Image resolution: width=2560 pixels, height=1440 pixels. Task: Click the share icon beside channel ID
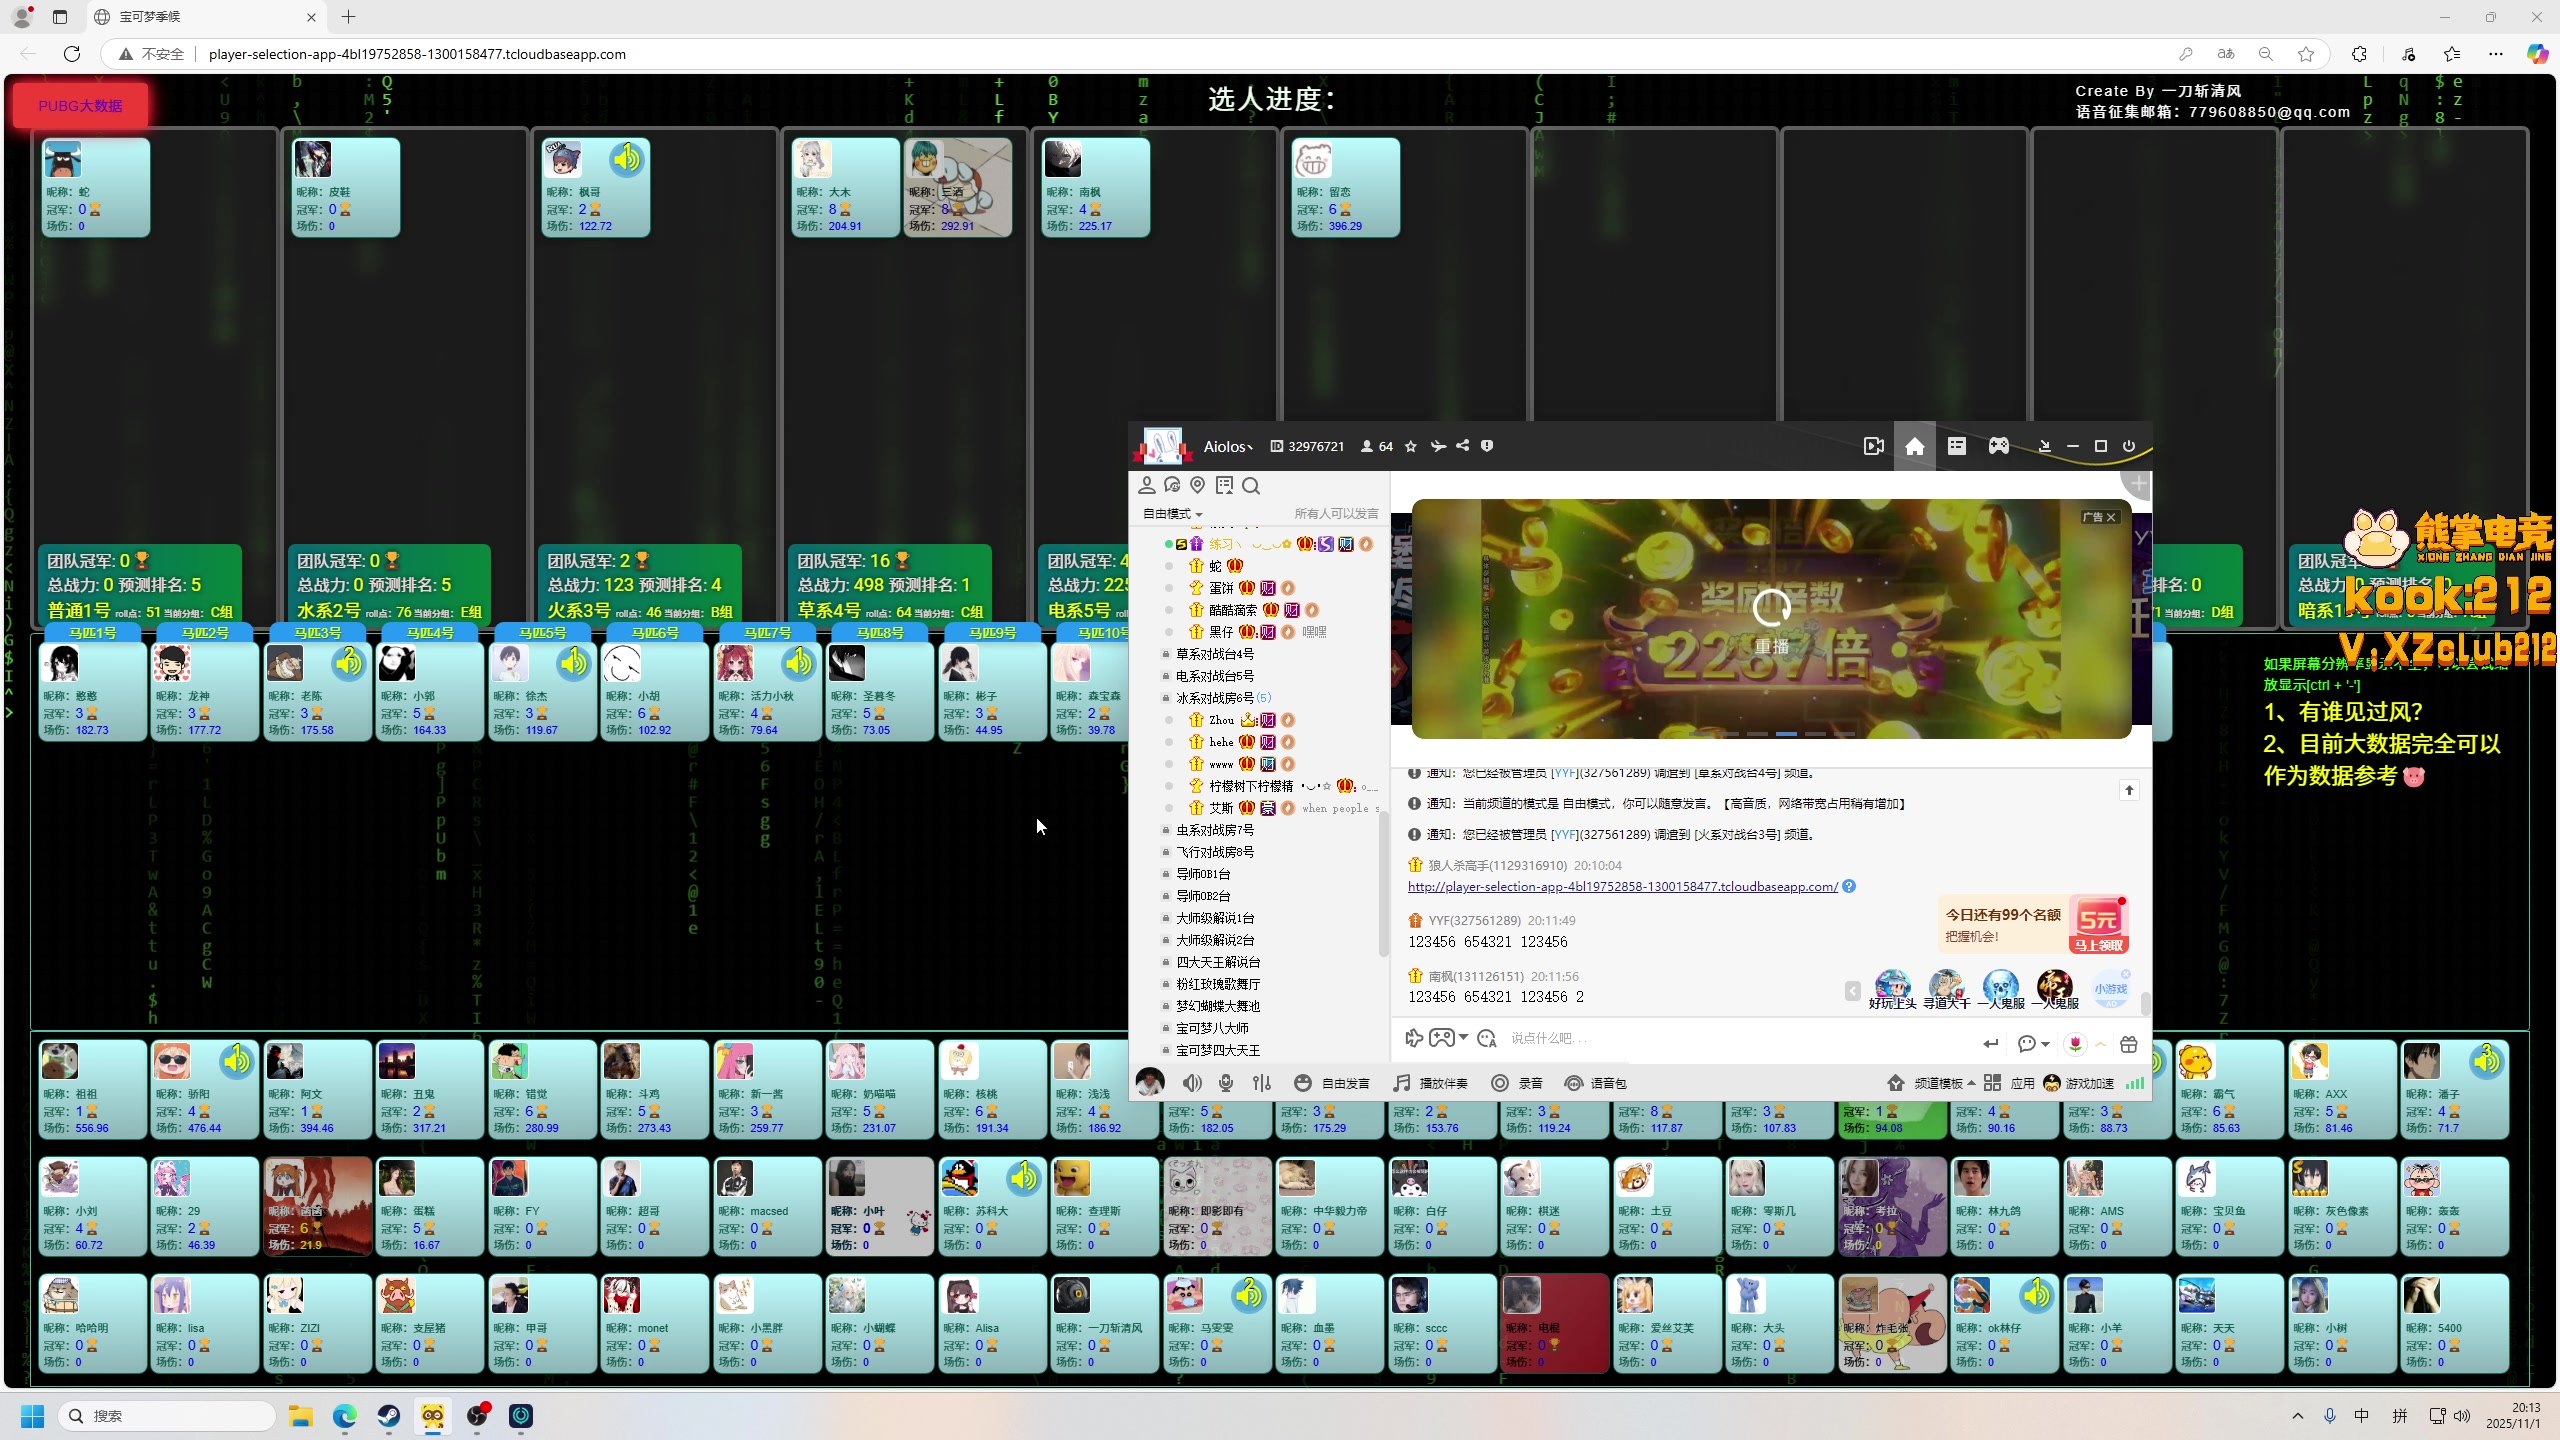coord(1463,446)
